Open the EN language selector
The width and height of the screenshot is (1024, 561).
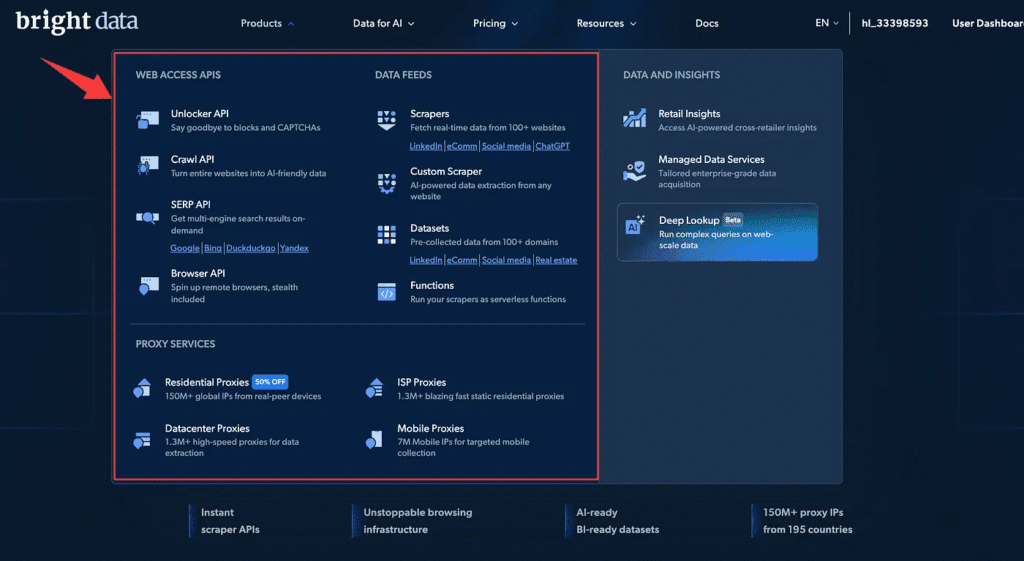(x=826, y=23)
